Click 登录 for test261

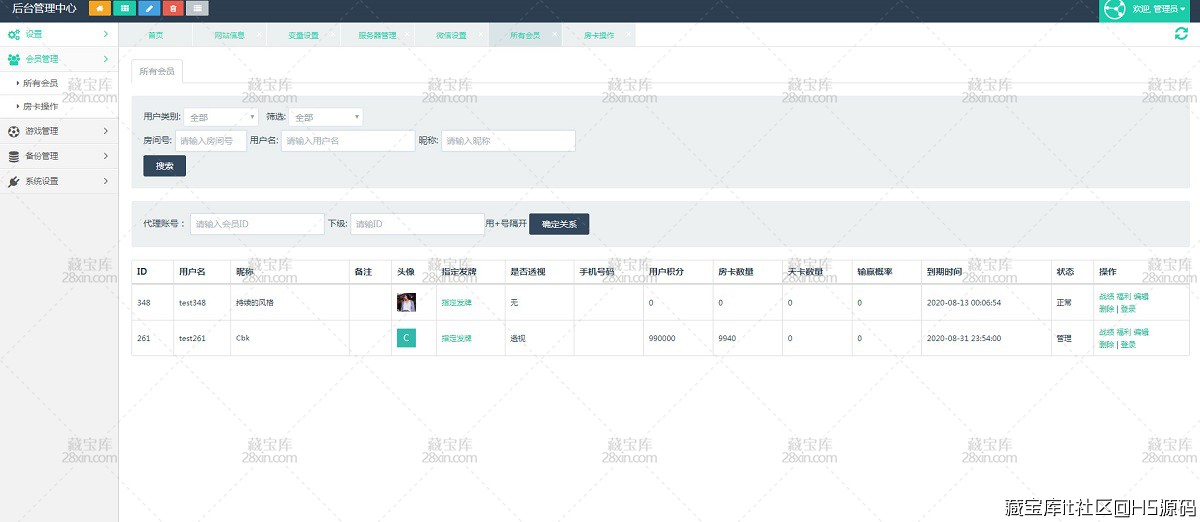1128,344
